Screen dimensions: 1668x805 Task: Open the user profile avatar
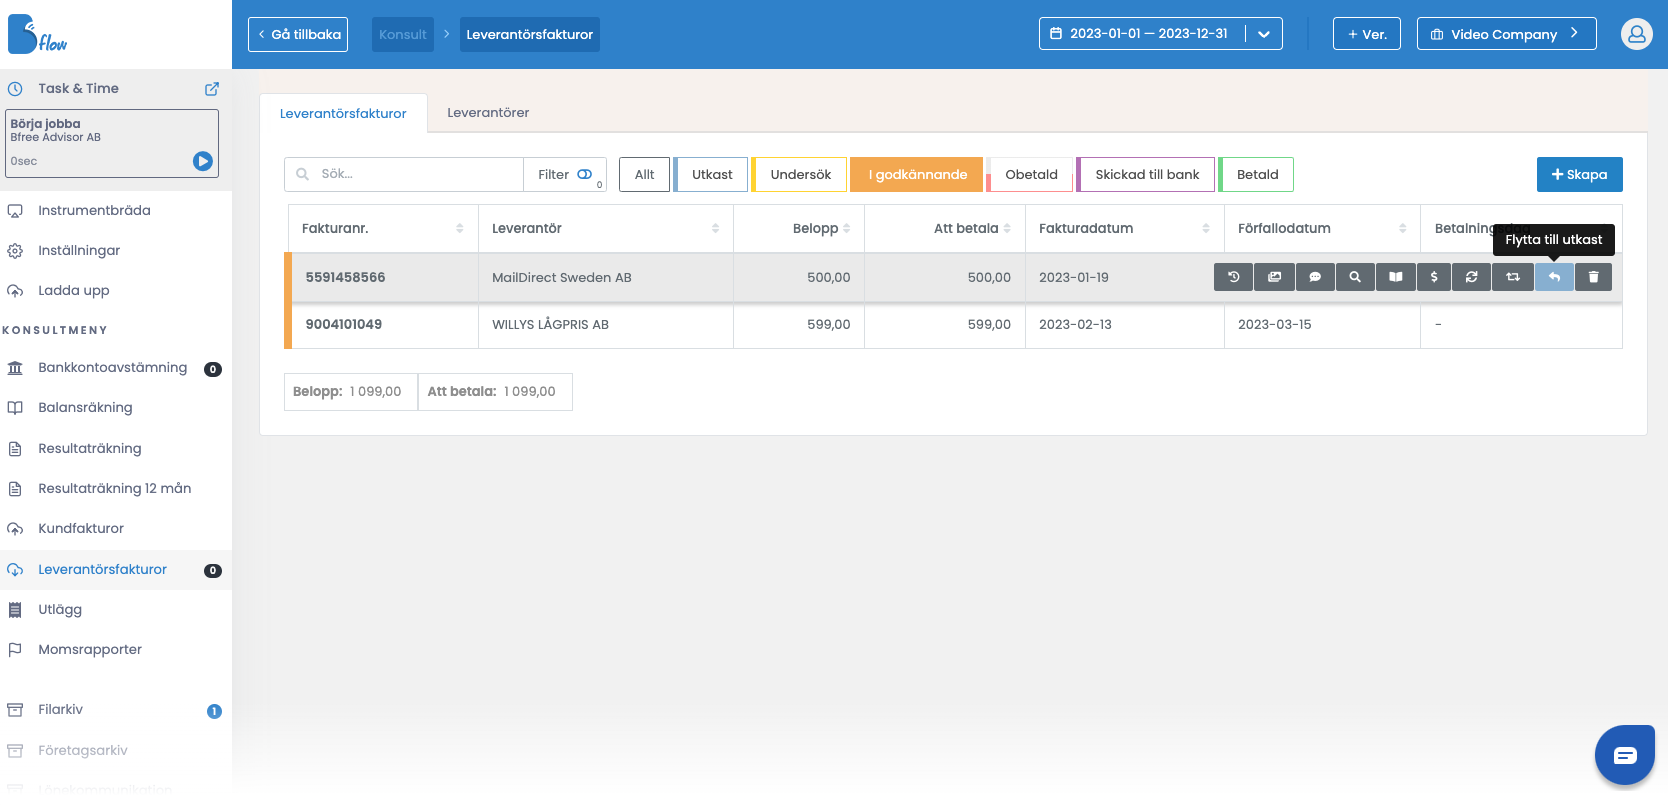click(x=1637, y=34)
